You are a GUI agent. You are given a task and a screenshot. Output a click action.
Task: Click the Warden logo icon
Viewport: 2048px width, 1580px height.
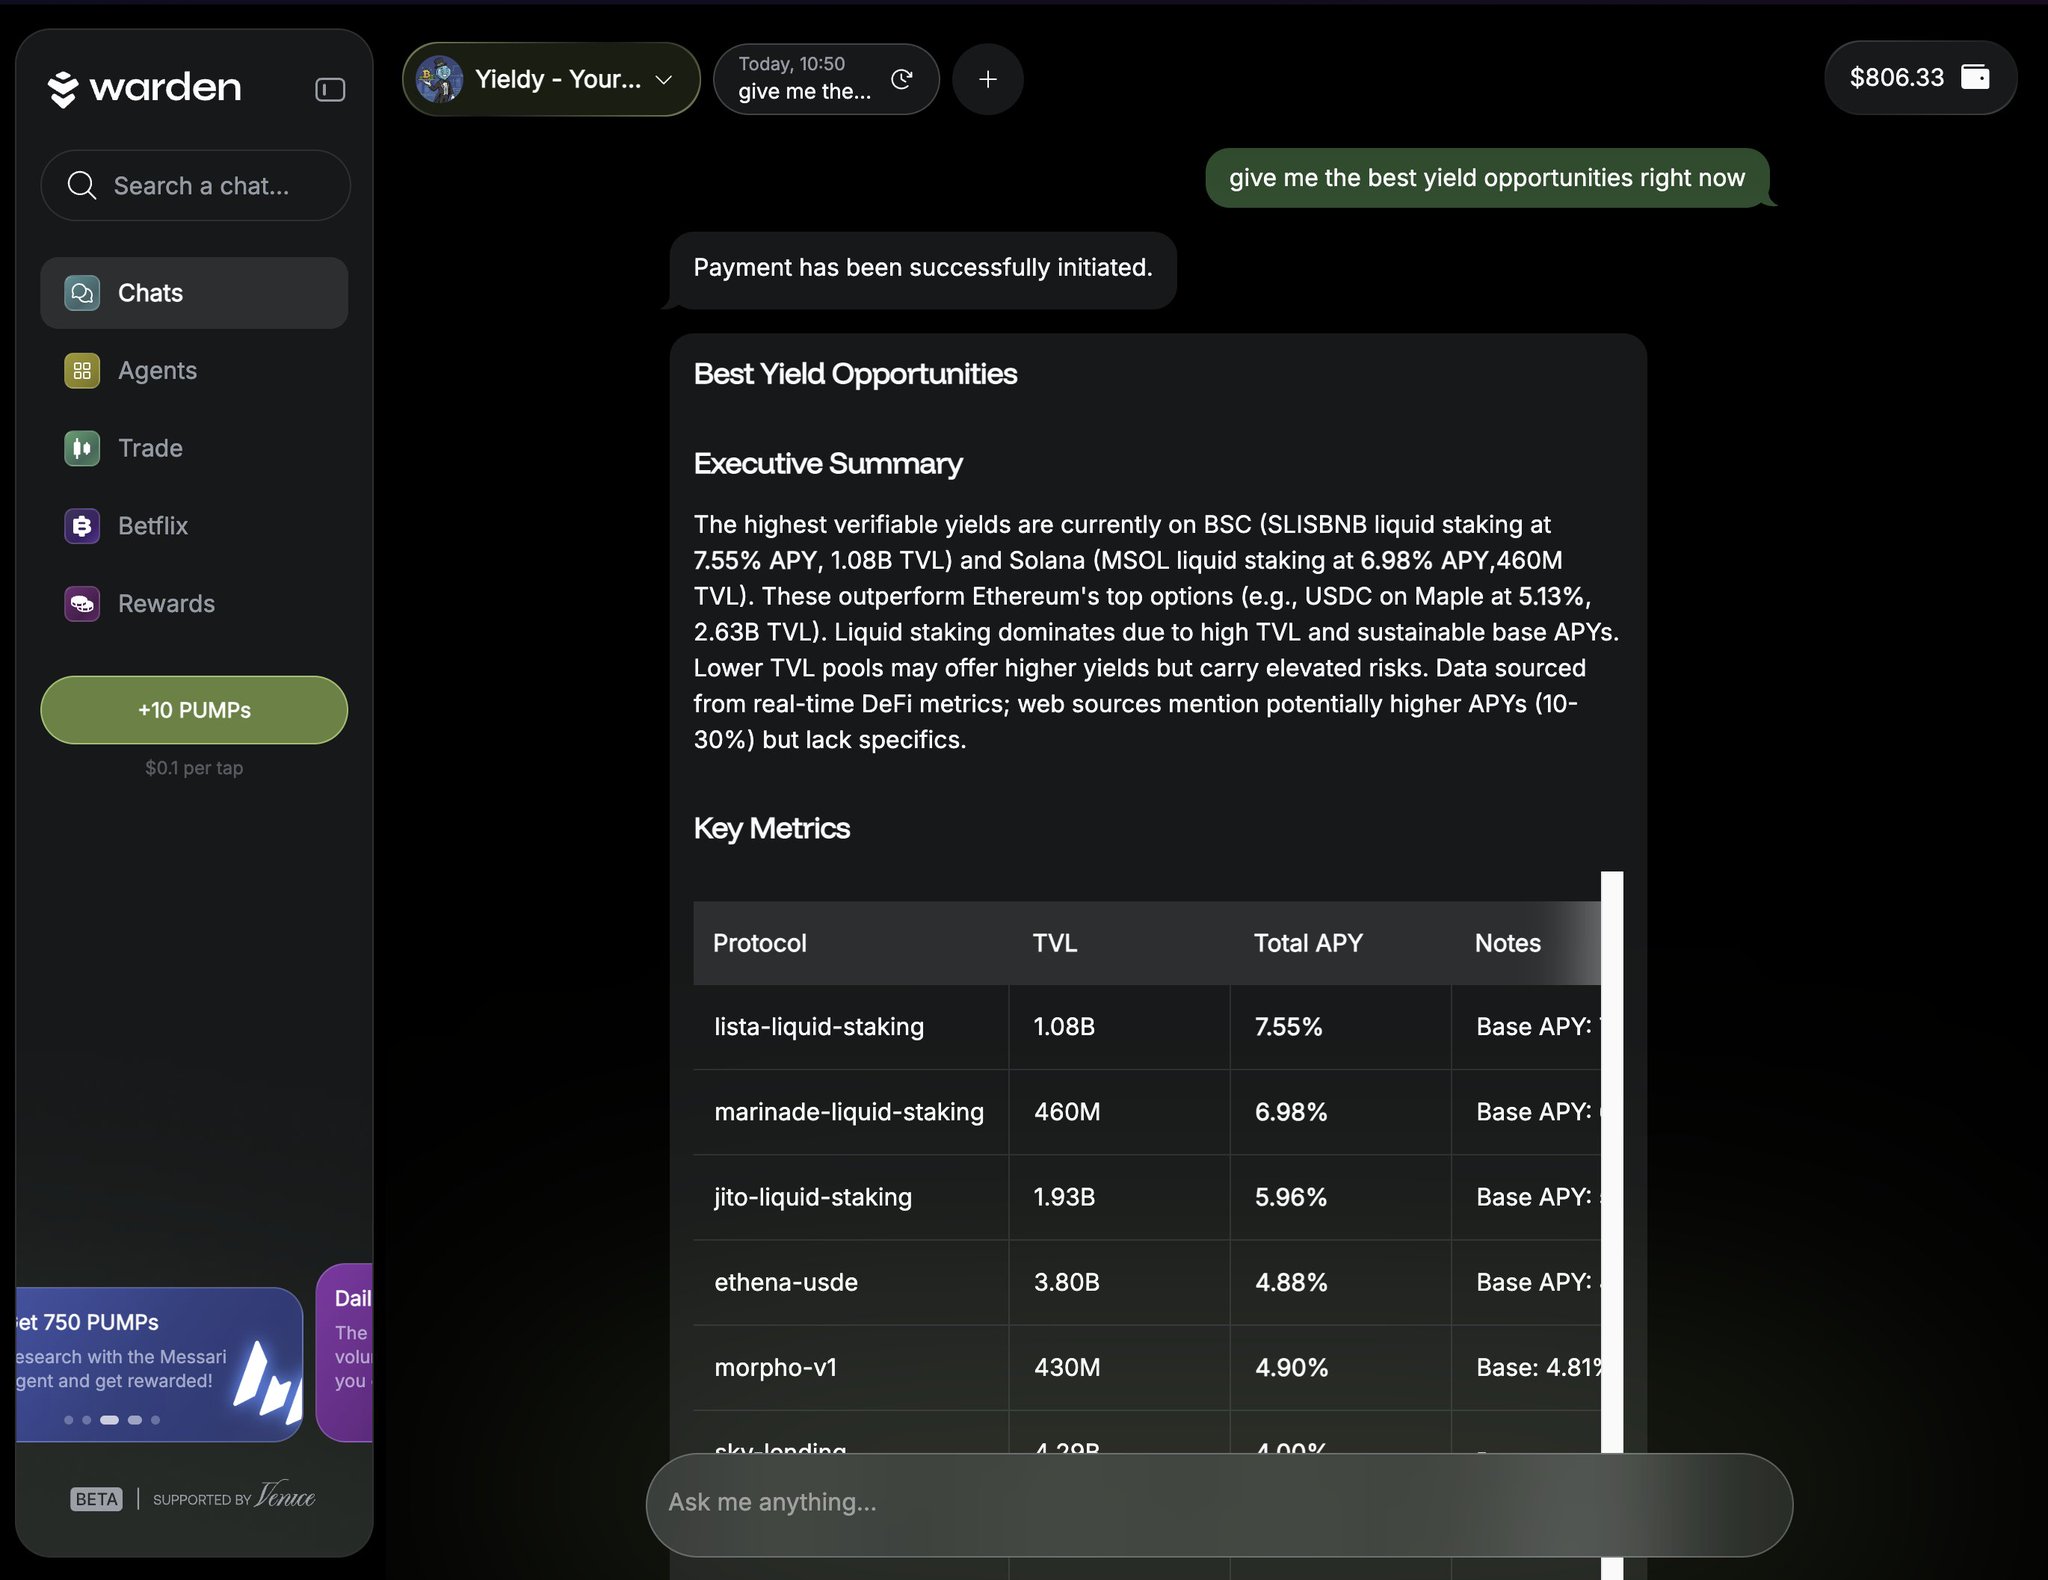click(x=62, y=89)
